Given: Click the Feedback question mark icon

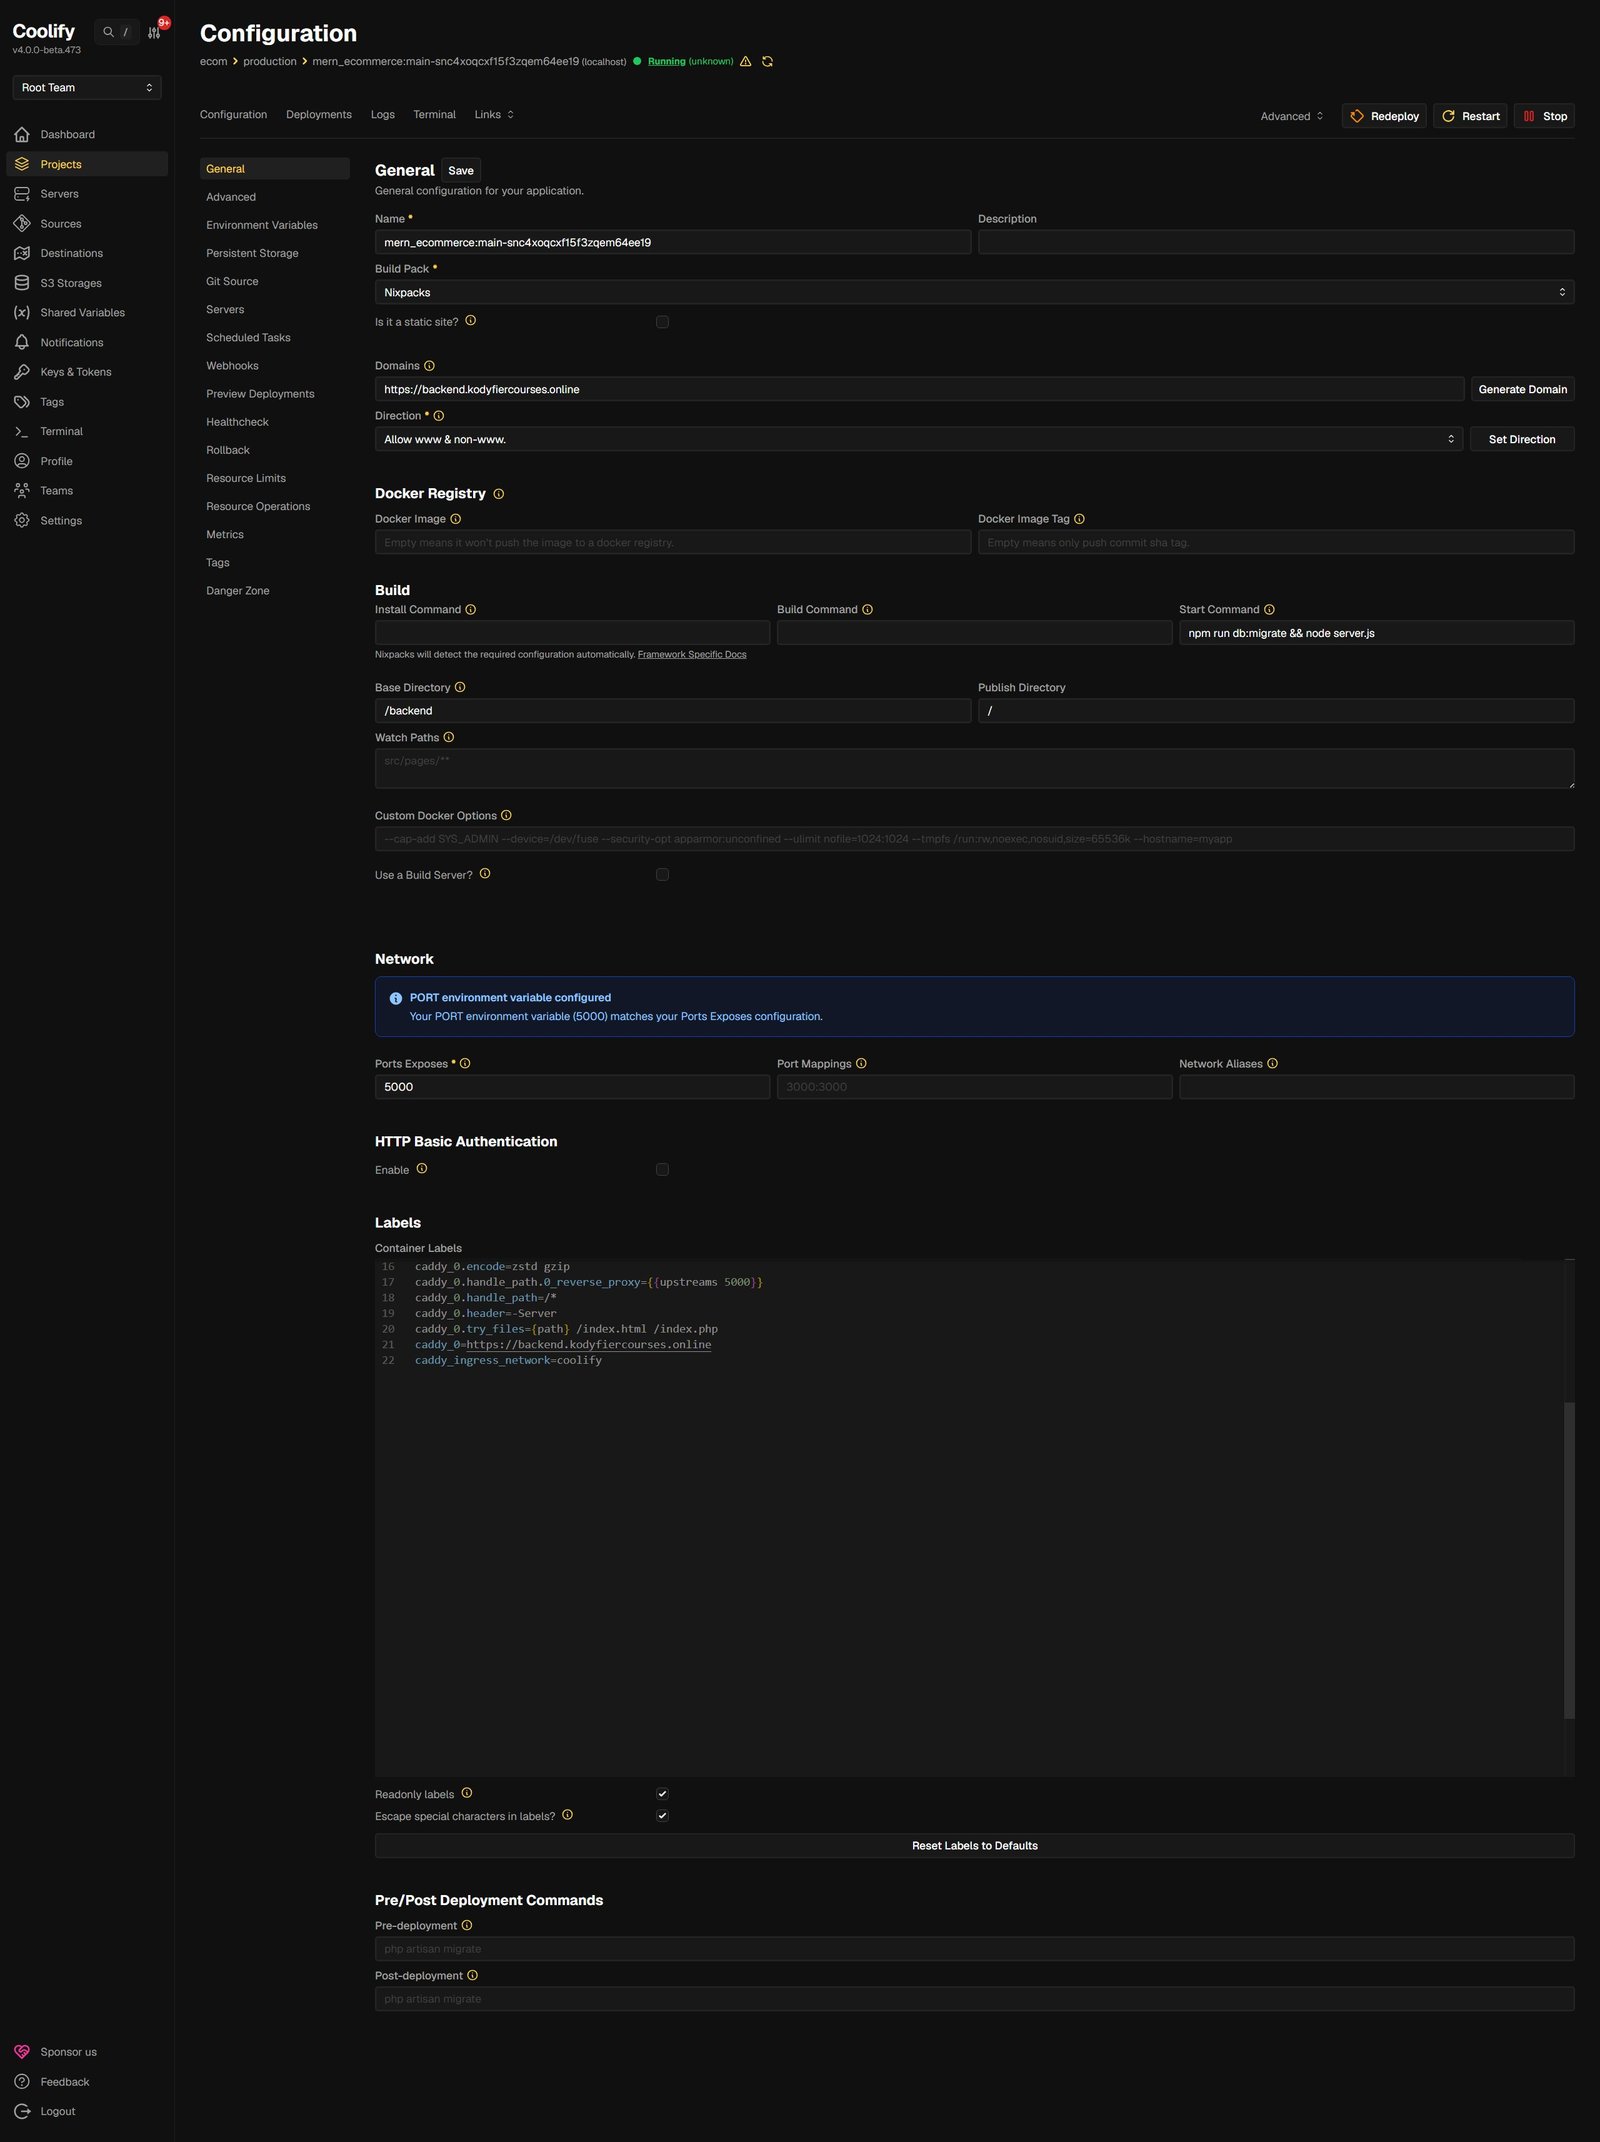Looking at the screenshot, I should (x=22, y=2081).
